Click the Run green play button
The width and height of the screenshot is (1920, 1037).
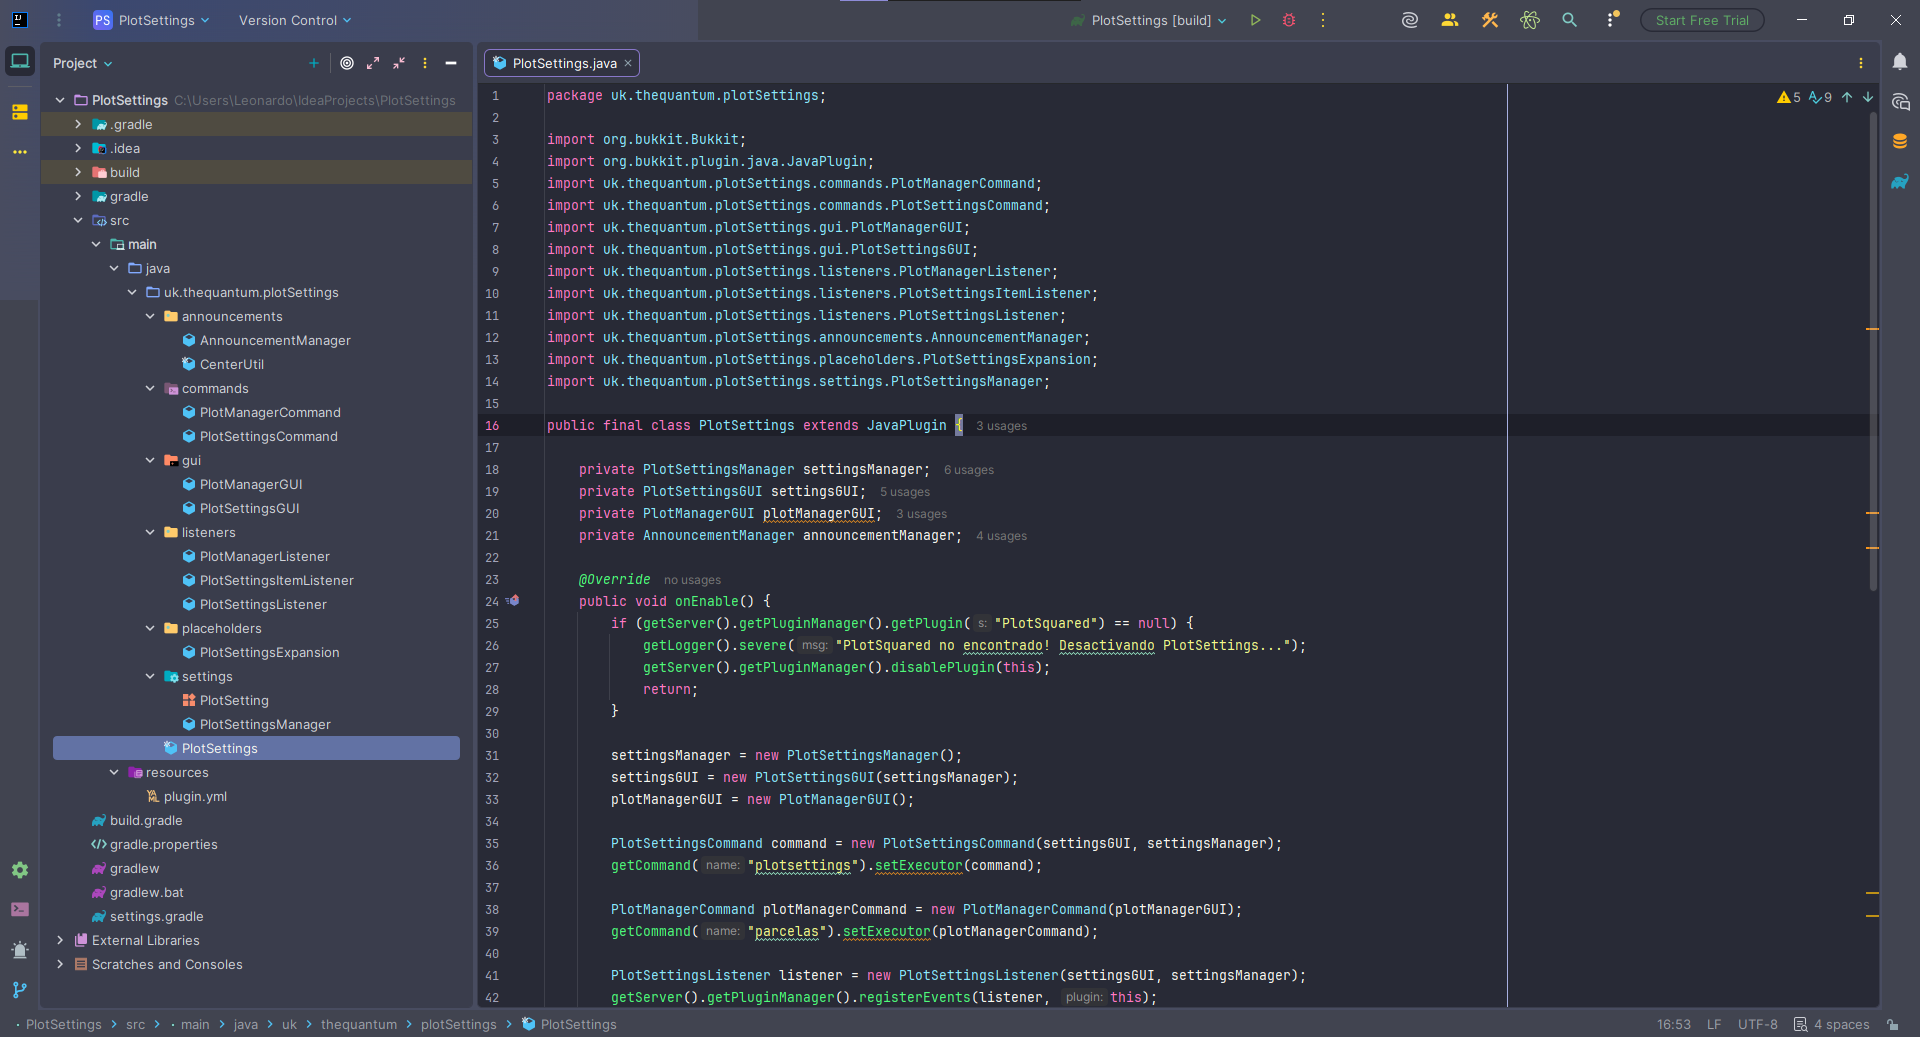[x=1255, y=20]
